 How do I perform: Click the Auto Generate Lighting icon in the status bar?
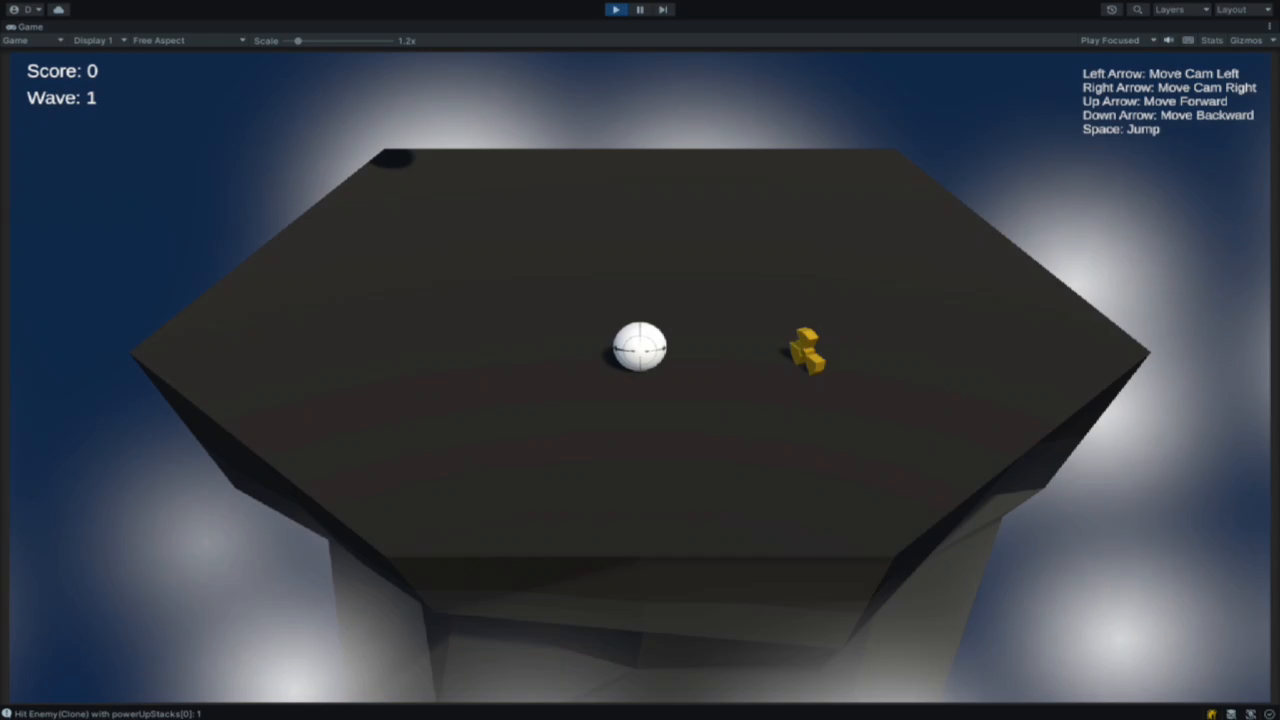coord(1212,714)
